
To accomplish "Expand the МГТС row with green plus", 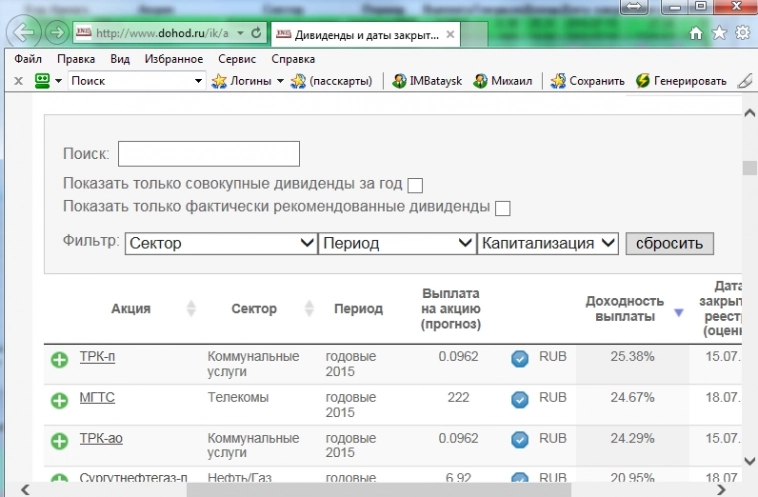I will pos(59,400).
